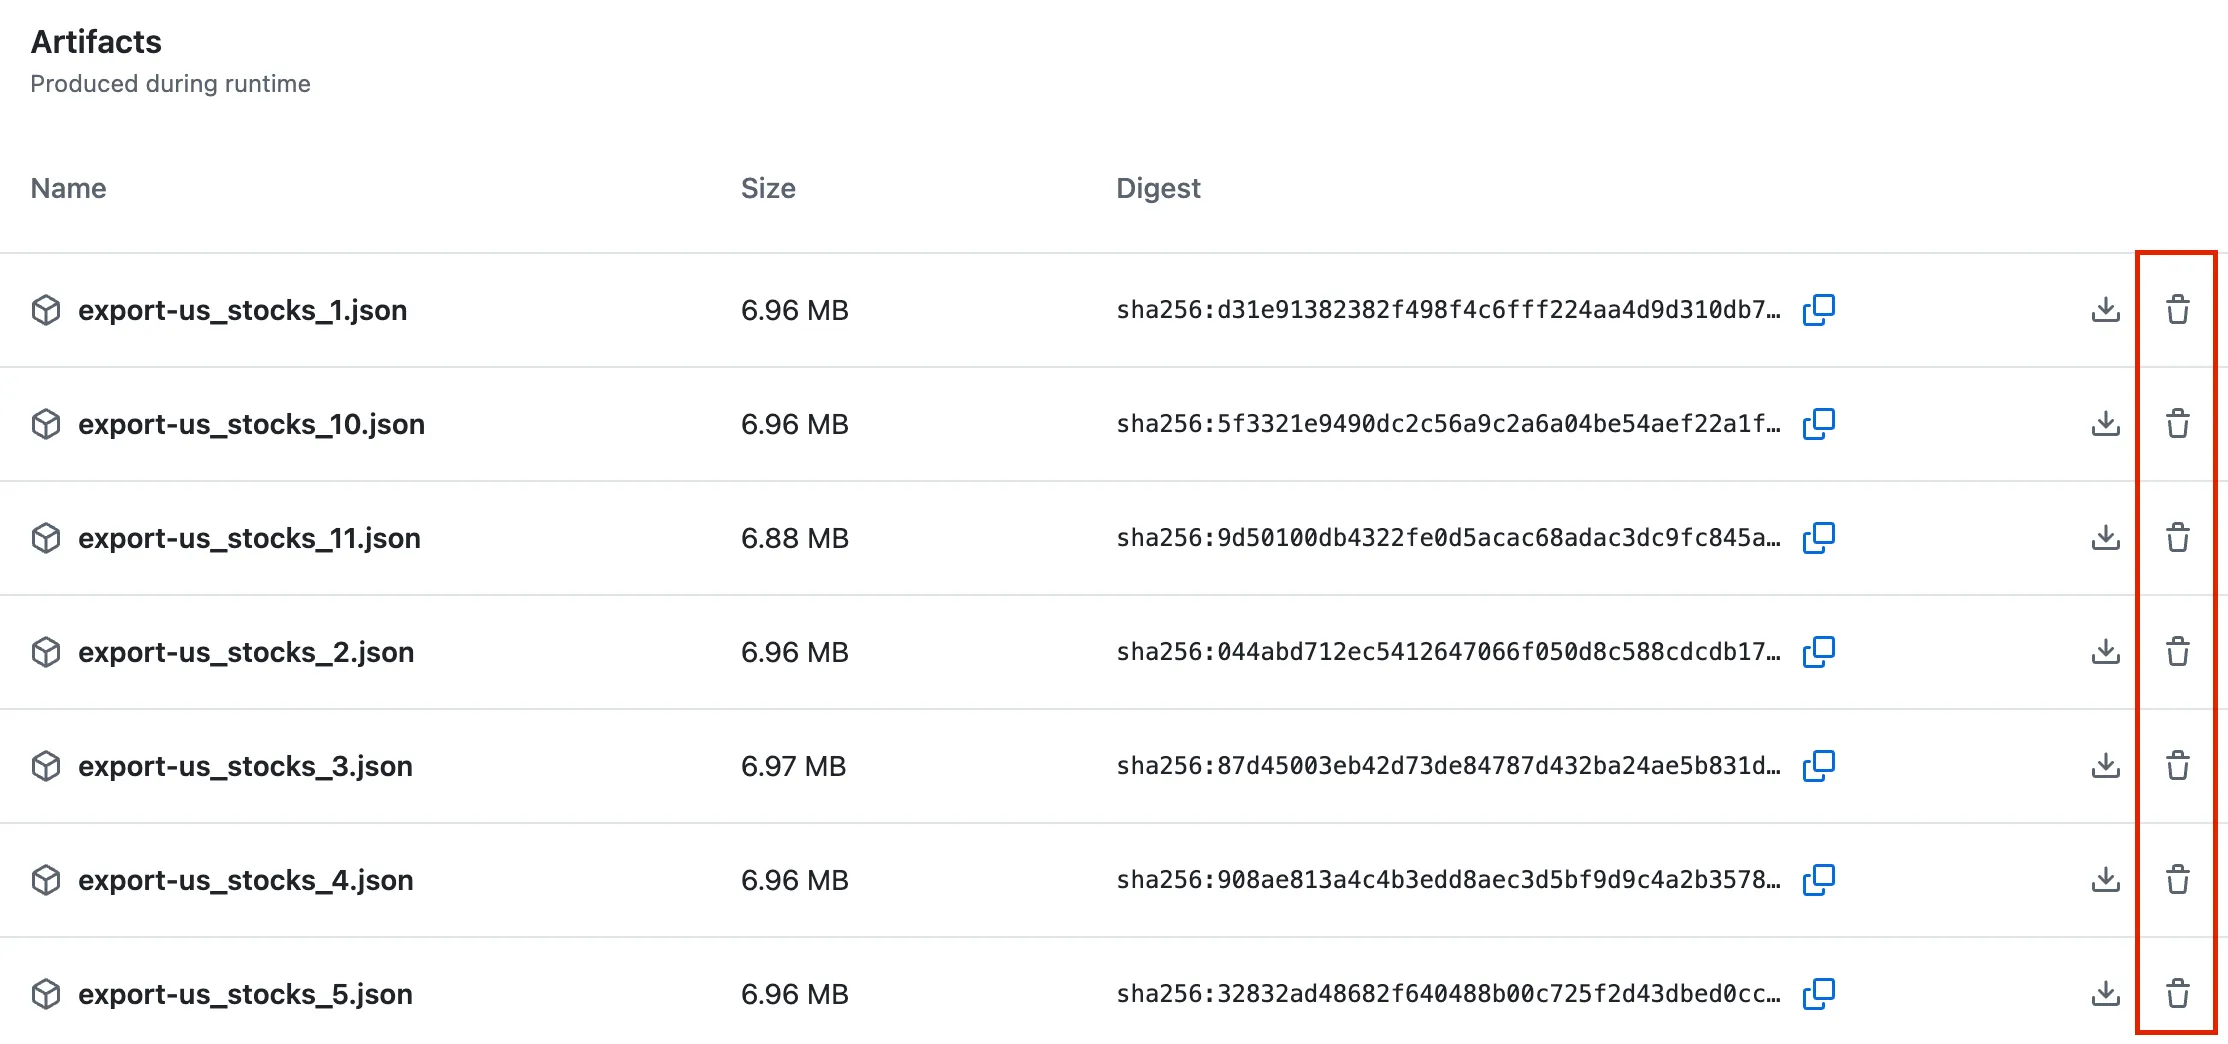Download export-us_stocks_2.json artifact
This screenshot has width=2228, height=1044.
[2105, 652]
